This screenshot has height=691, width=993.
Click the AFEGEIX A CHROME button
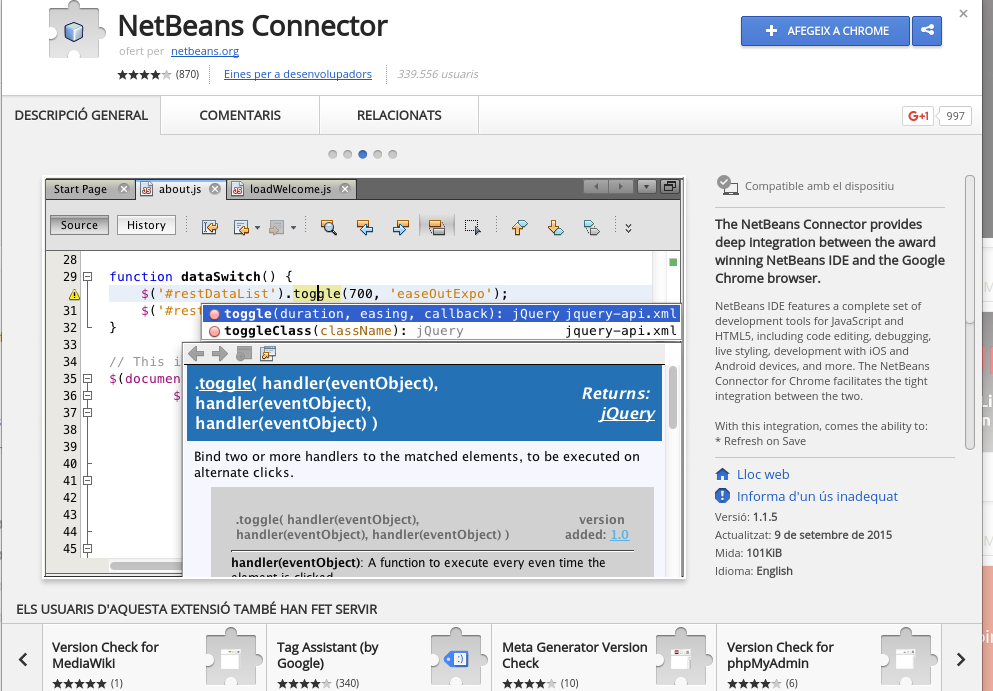coord(825,30)
